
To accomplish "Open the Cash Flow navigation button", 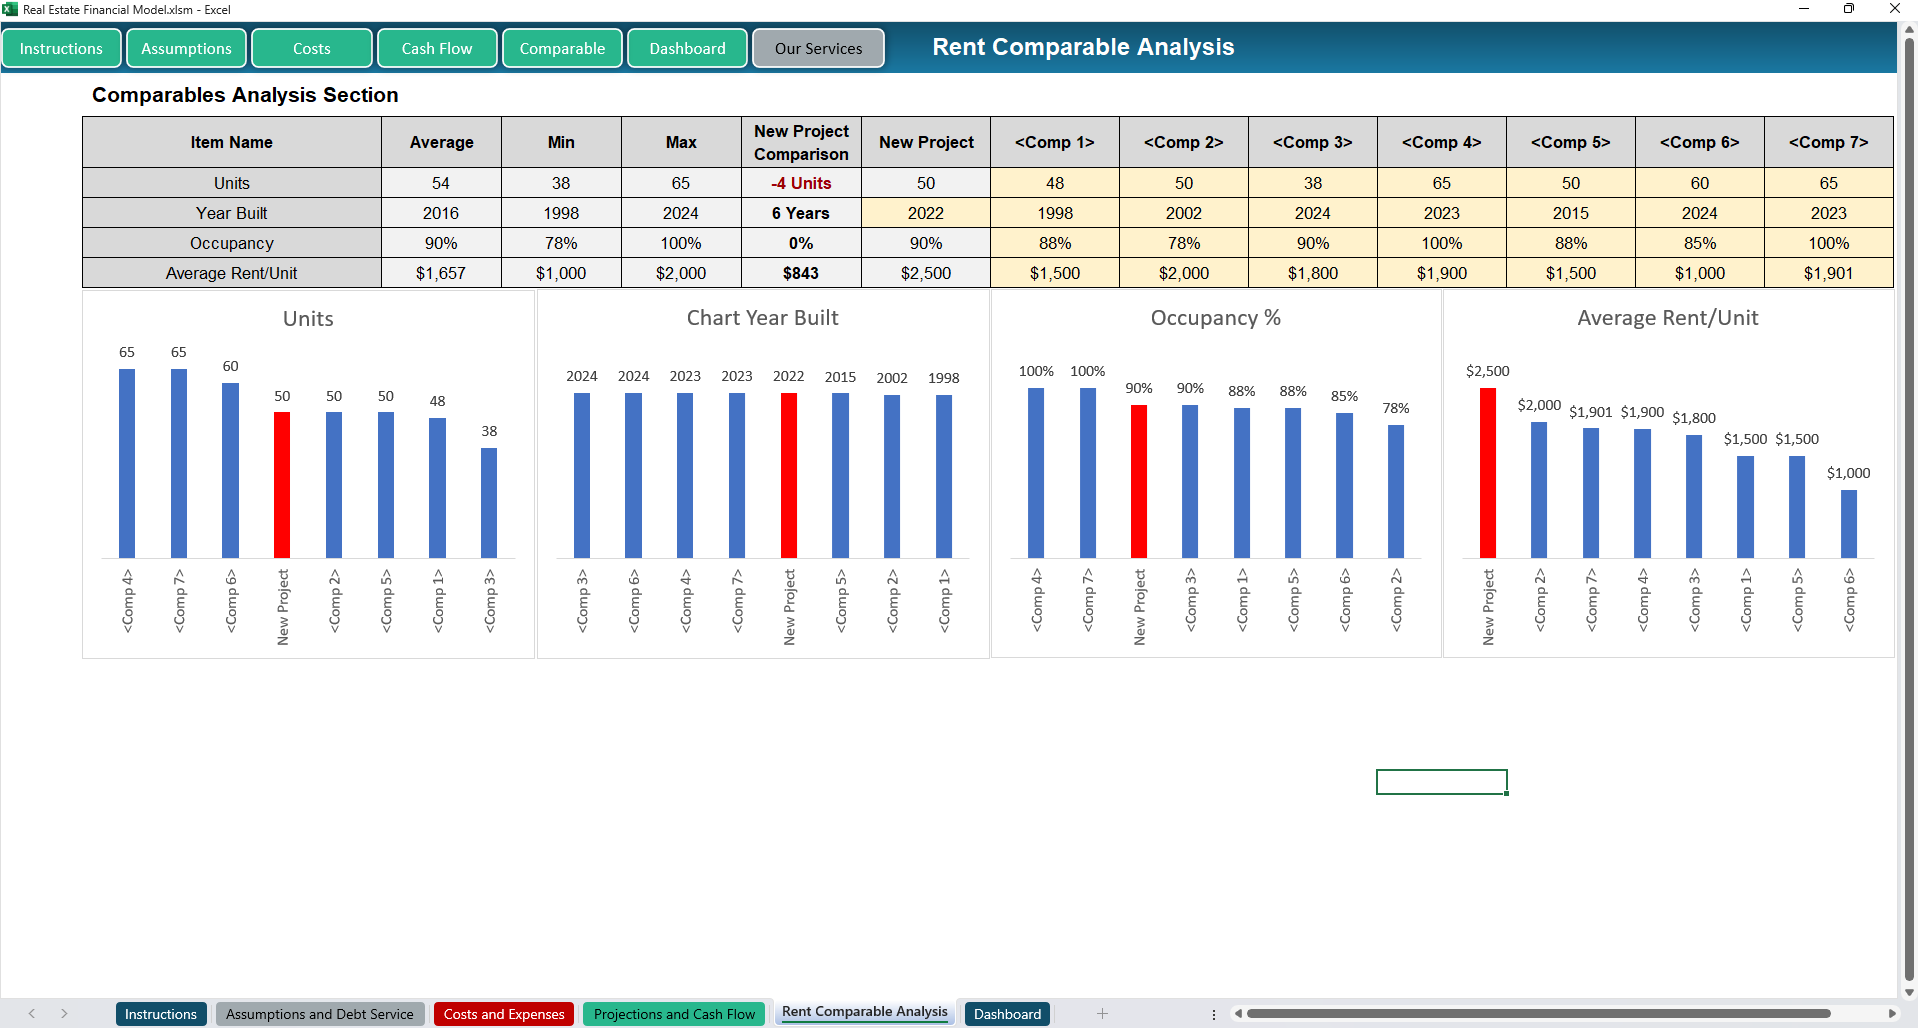I will coord(437,48).
